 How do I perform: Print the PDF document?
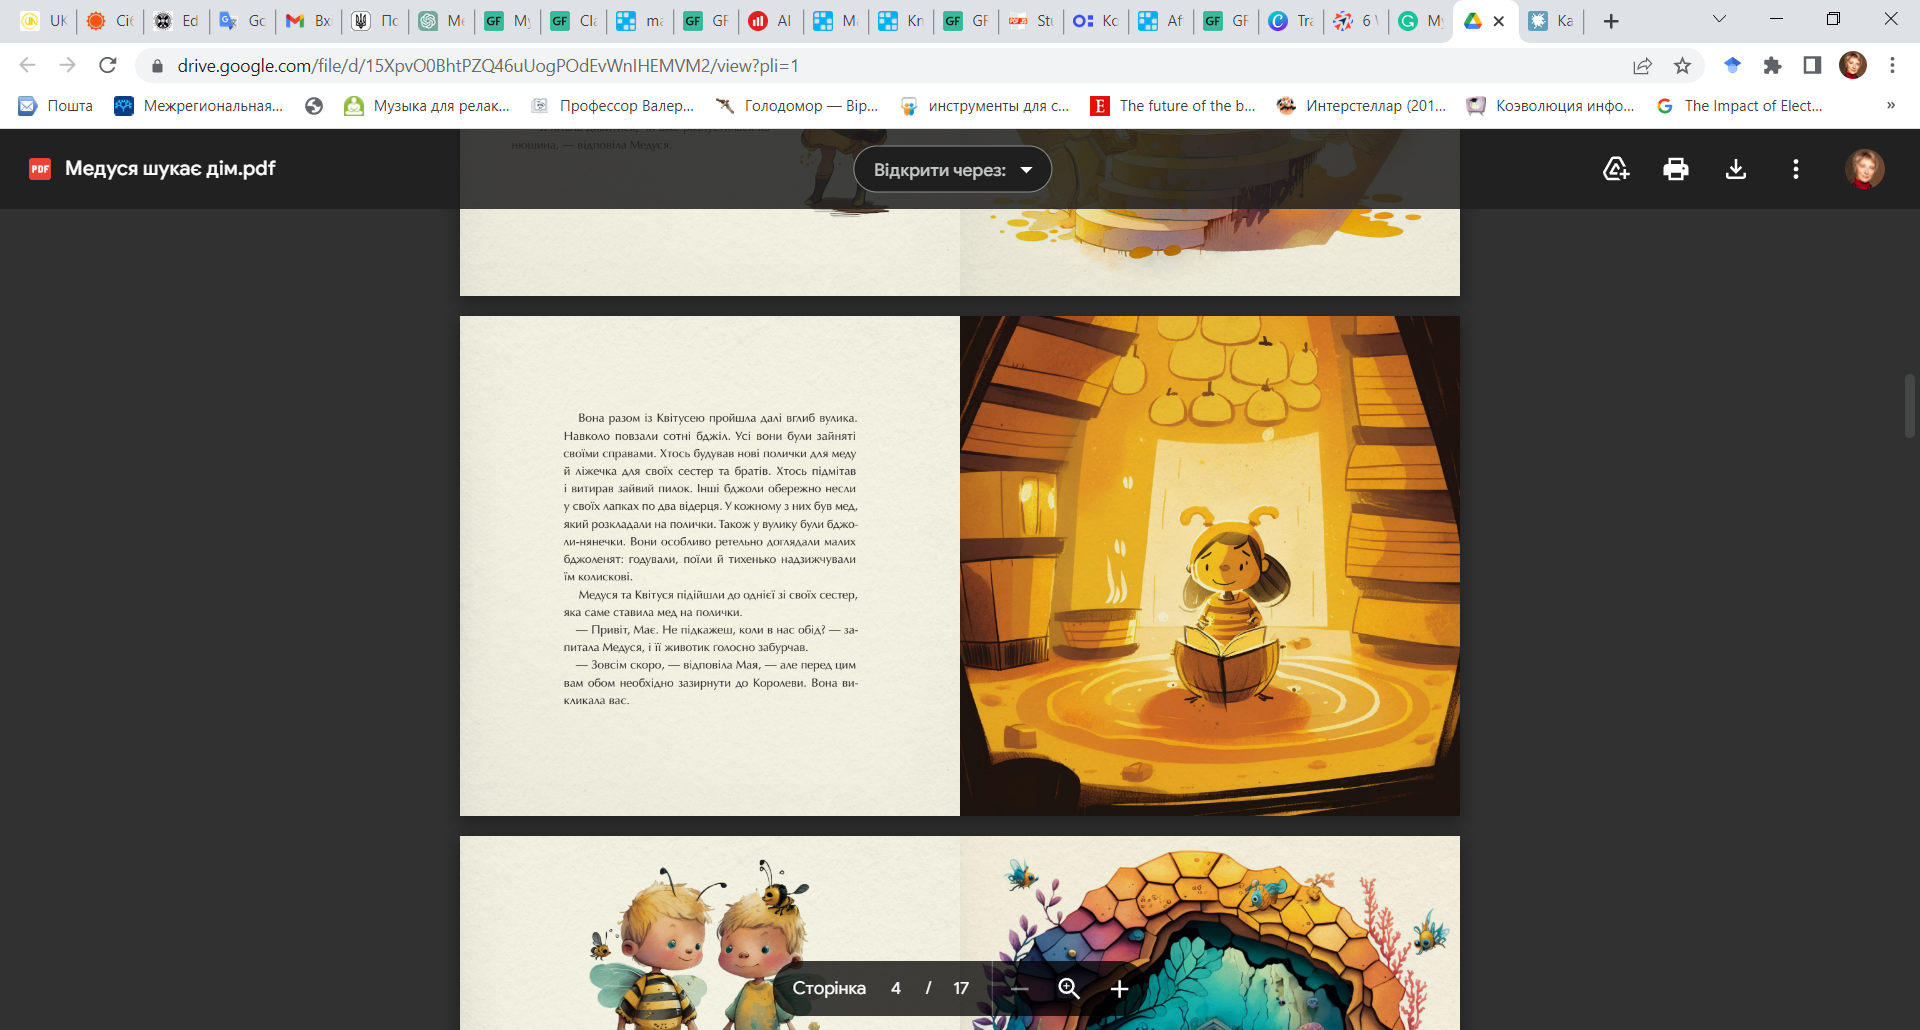(1676, 169)
